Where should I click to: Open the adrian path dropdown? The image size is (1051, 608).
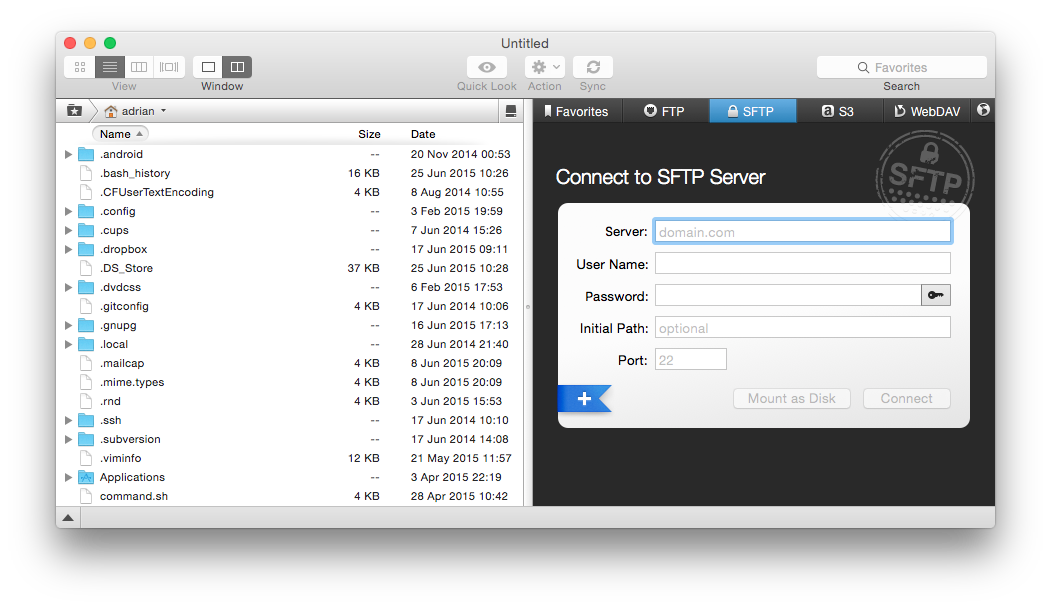(136, 111)
